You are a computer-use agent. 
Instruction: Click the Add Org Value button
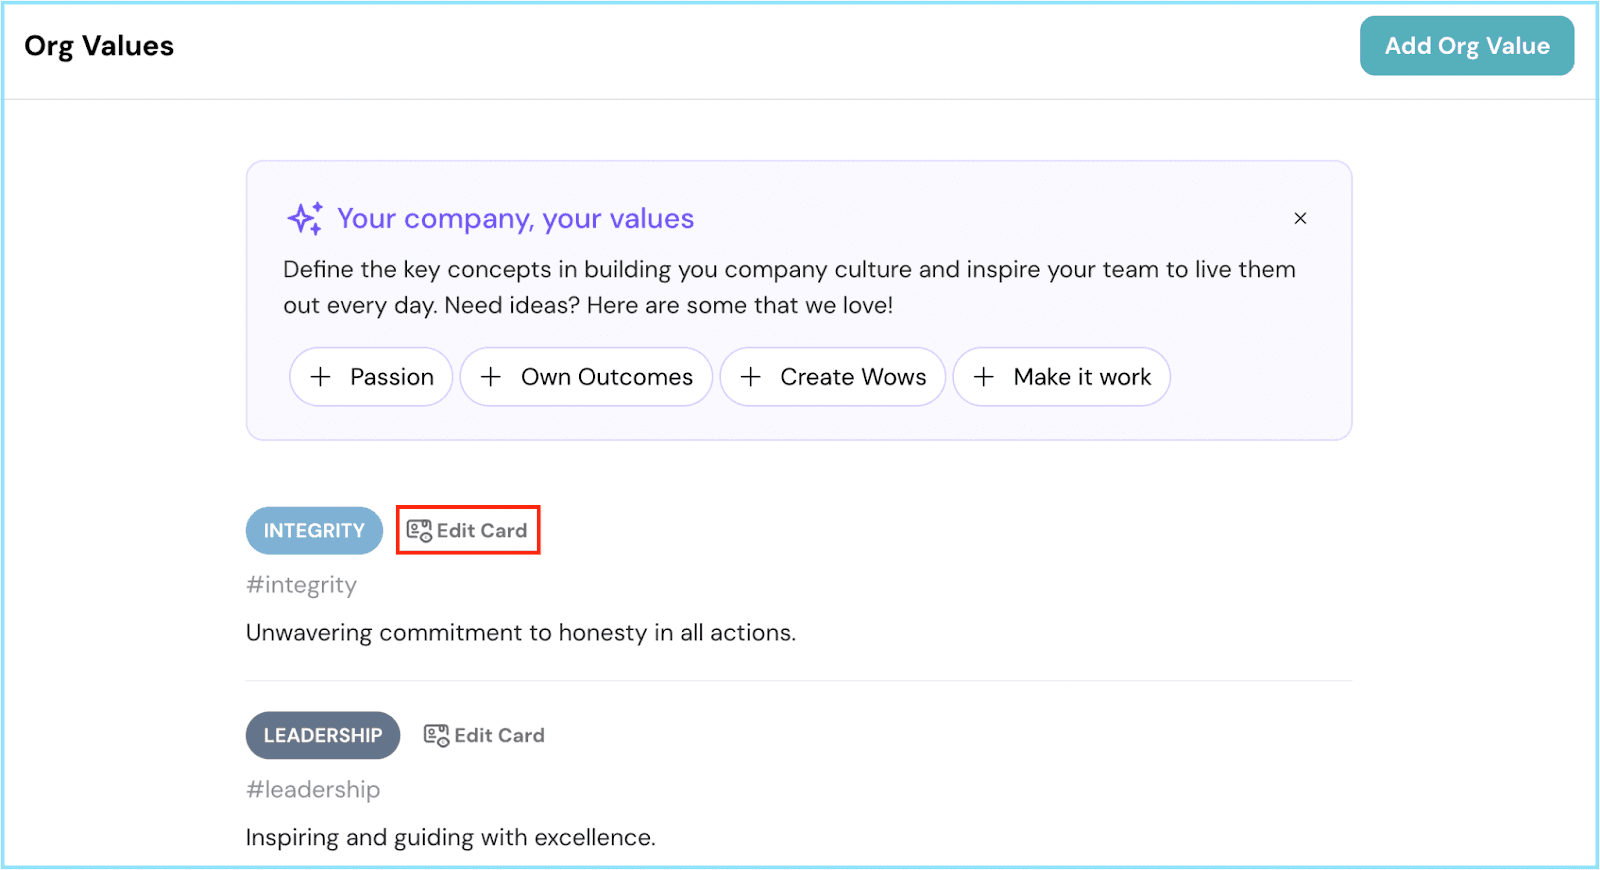click(1466, 46)
